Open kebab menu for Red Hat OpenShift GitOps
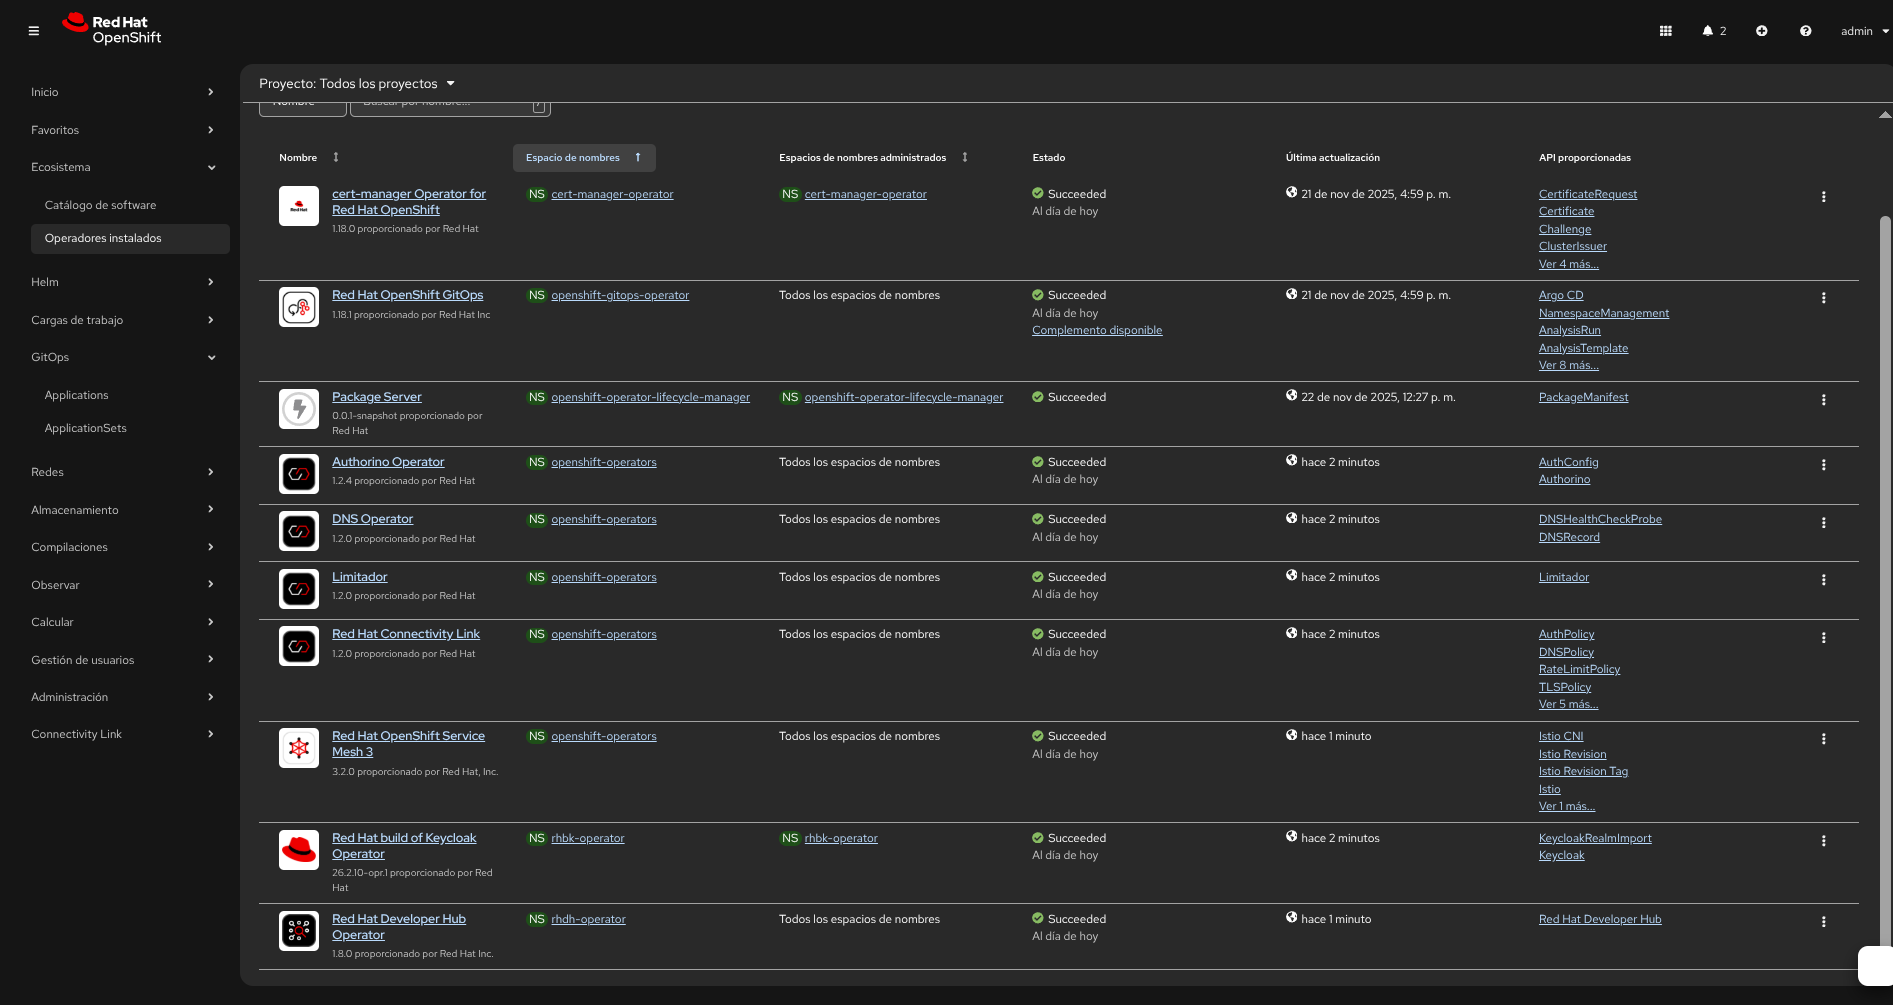Screen dimensions: 1893x1005 [1823, 298]
